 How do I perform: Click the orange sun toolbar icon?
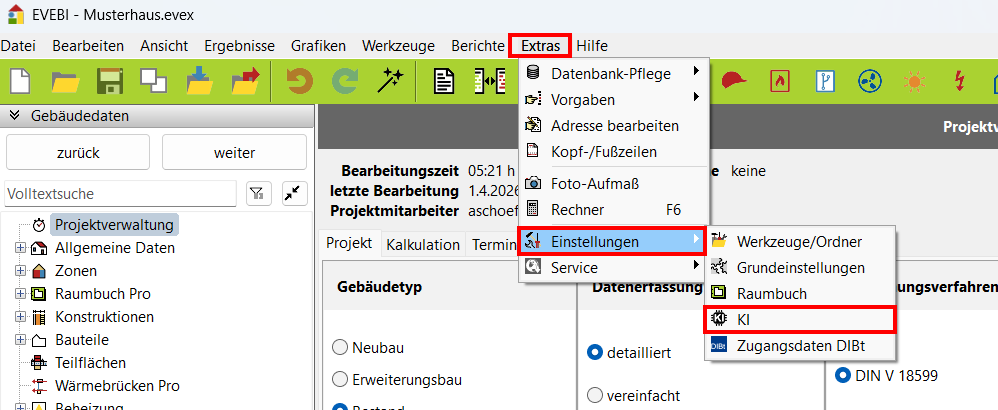[913, 80]
